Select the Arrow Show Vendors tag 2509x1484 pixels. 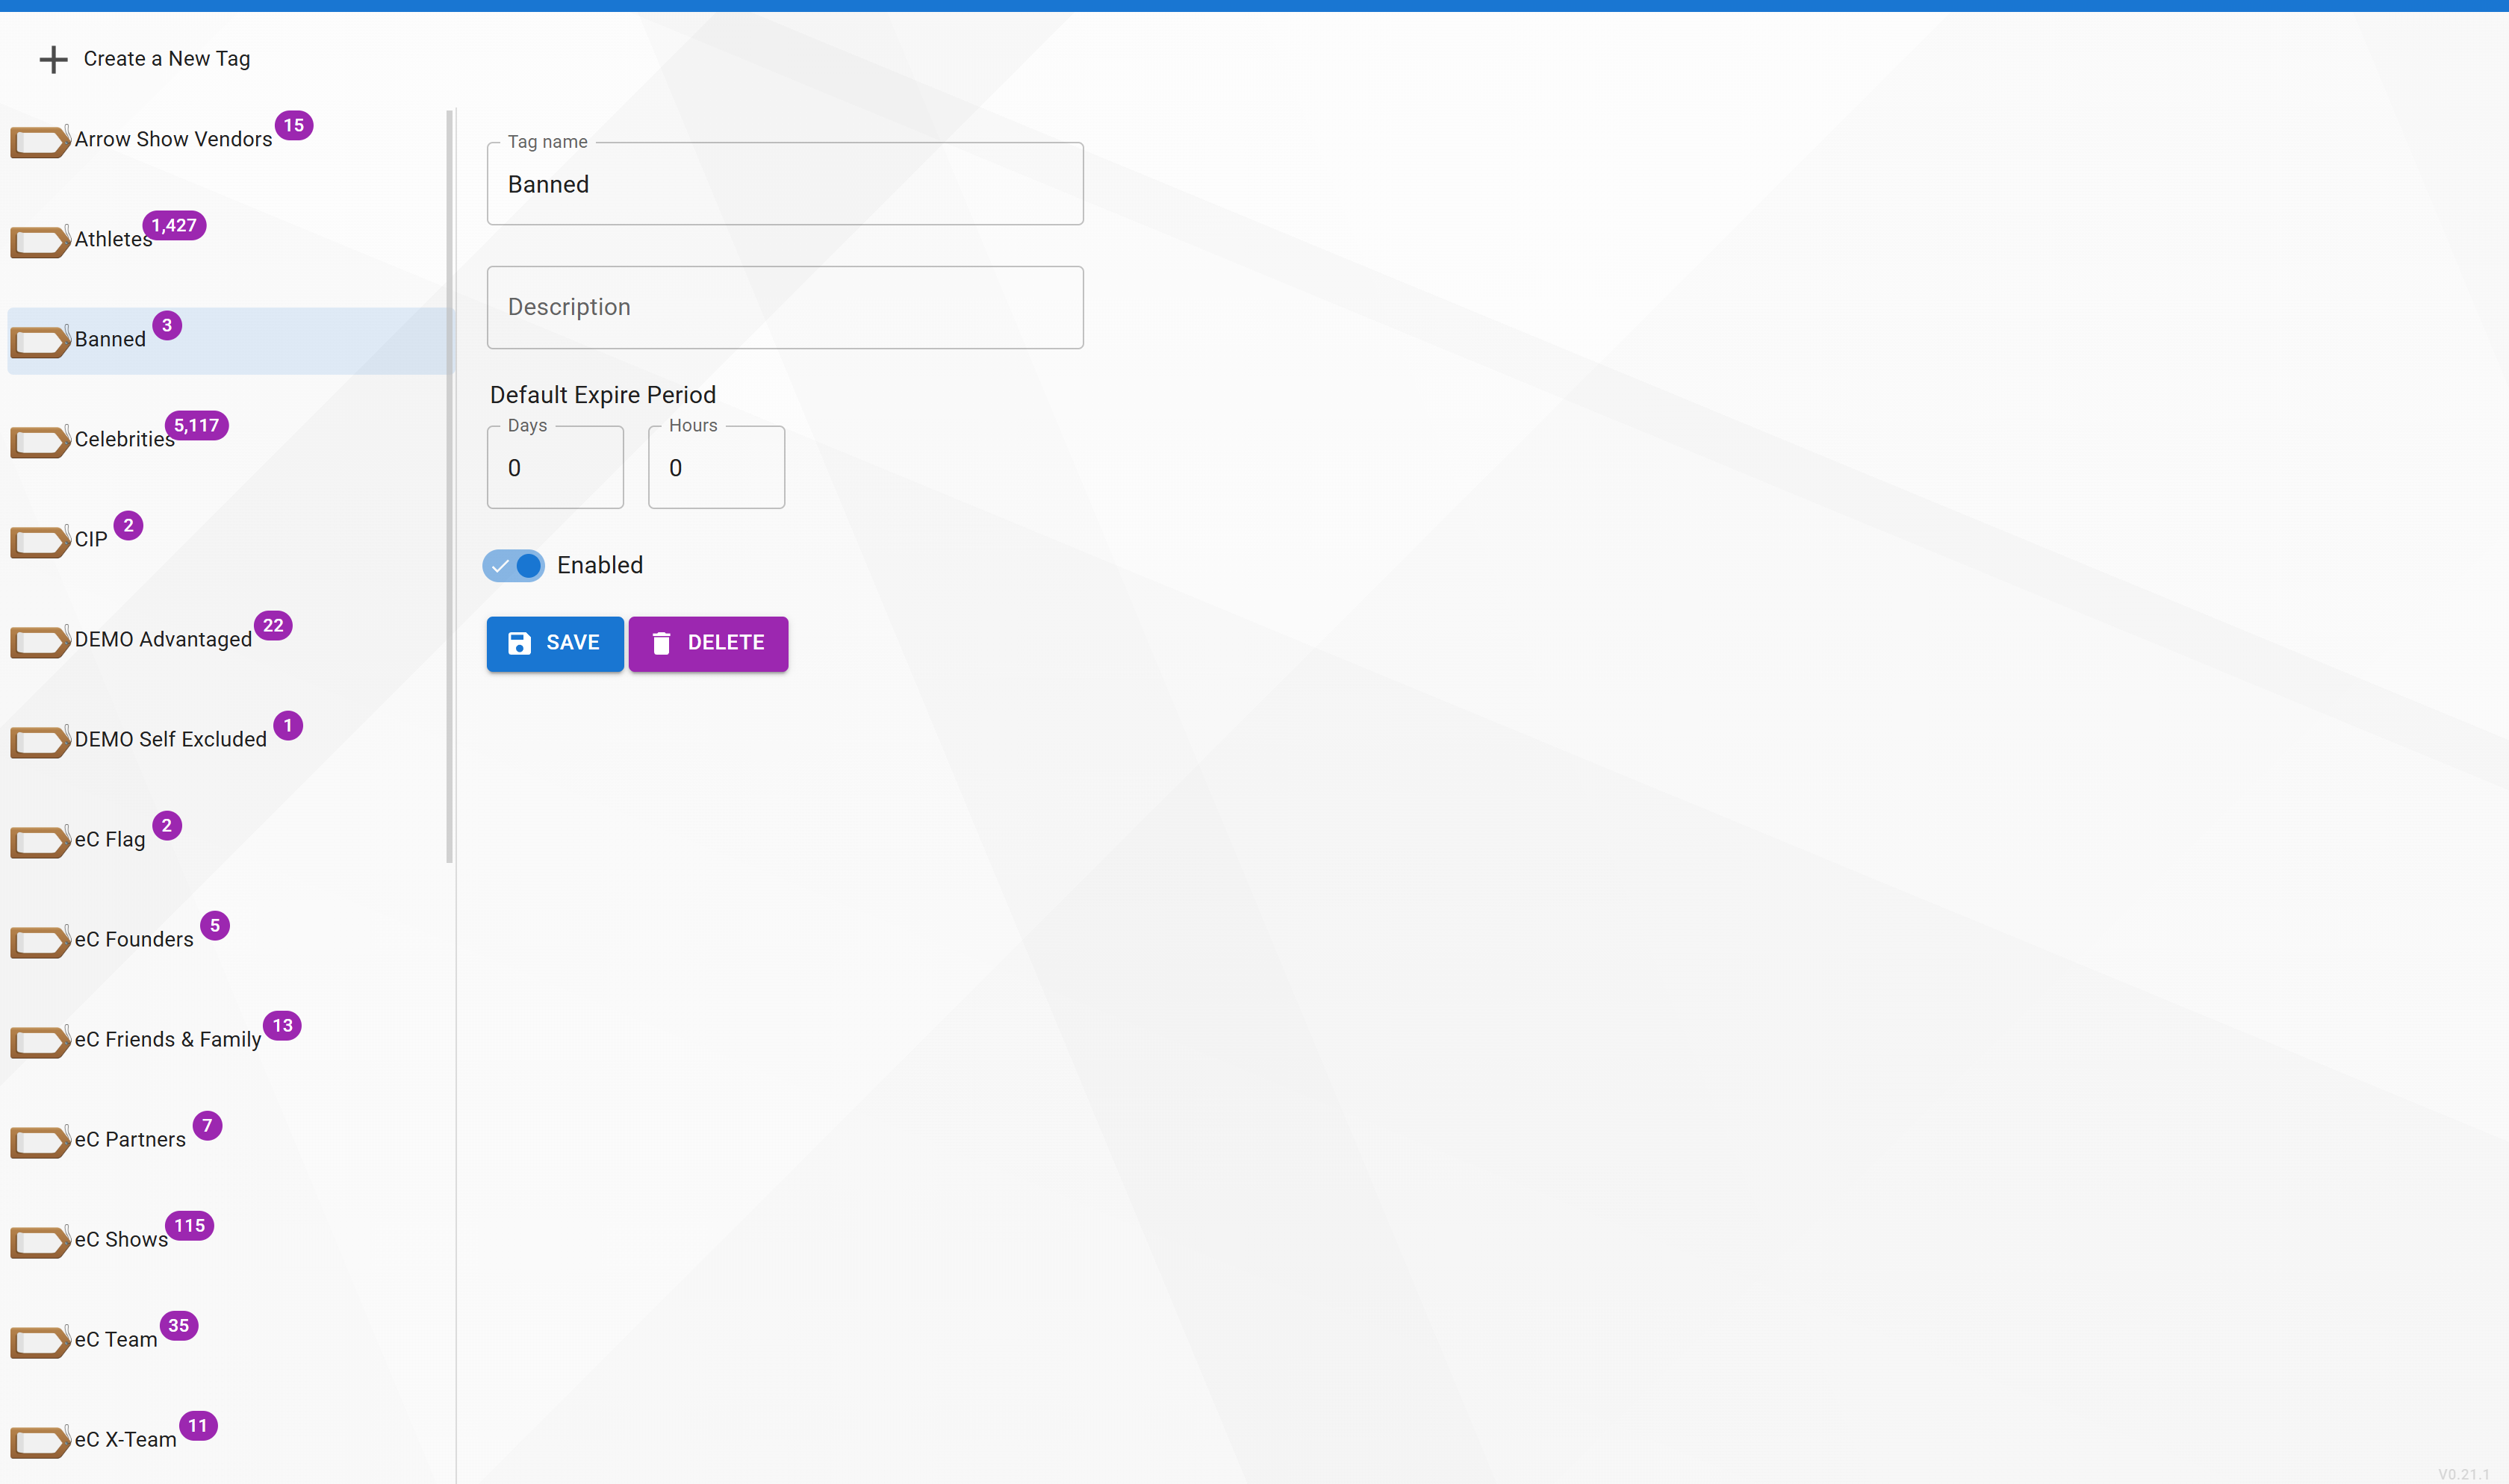point(173,140)
